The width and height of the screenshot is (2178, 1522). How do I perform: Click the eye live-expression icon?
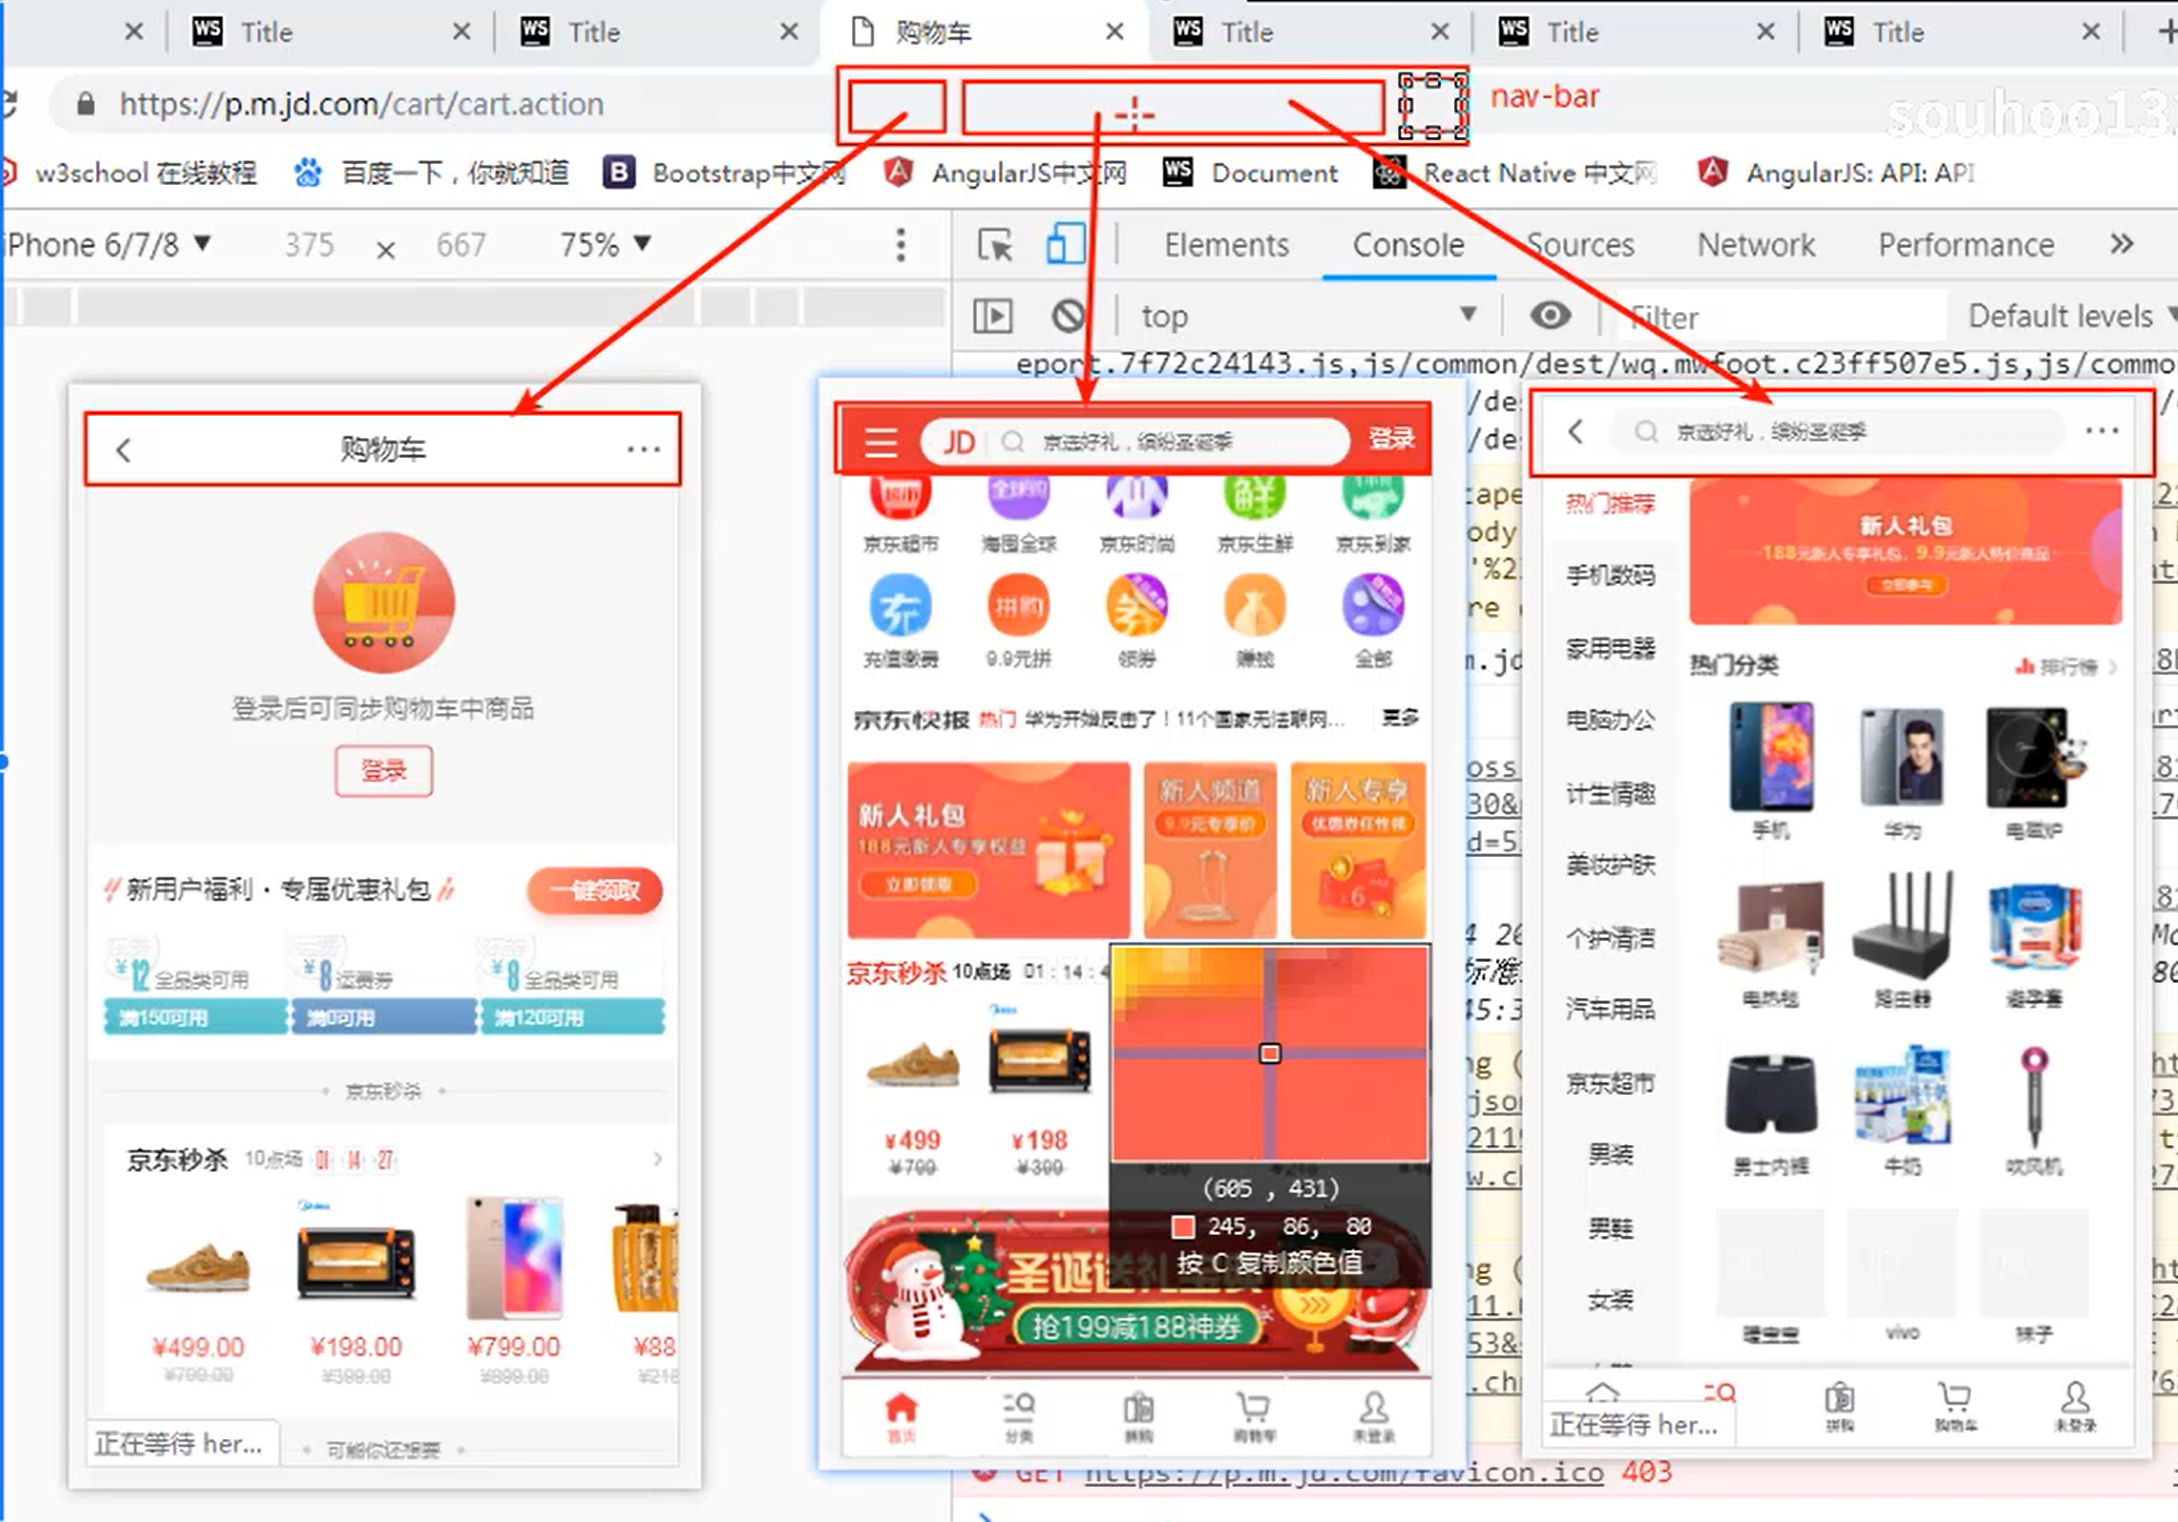coord(1550,317)
